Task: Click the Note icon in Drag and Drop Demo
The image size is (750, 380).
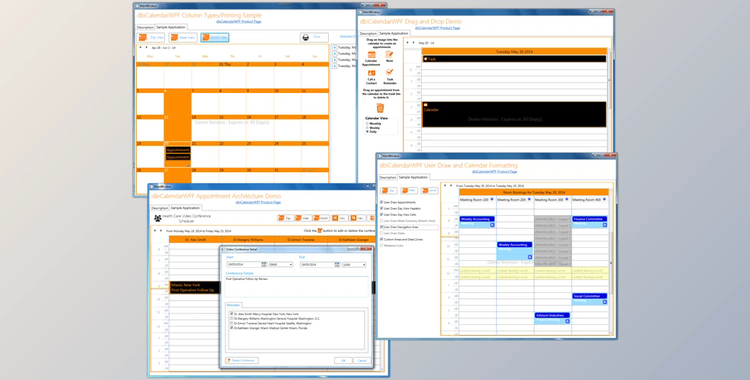Action: [389, 55]
